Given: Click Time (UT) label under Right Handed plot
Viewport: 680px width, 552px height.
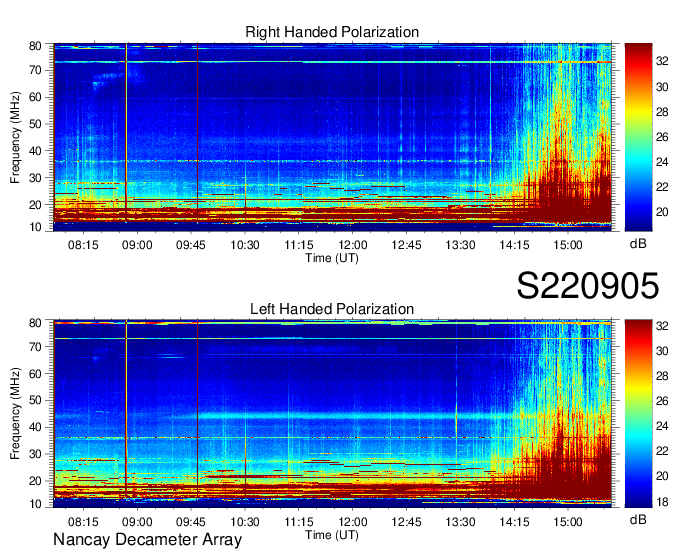Looking at the screenshot, I should (x=332, y=258).
